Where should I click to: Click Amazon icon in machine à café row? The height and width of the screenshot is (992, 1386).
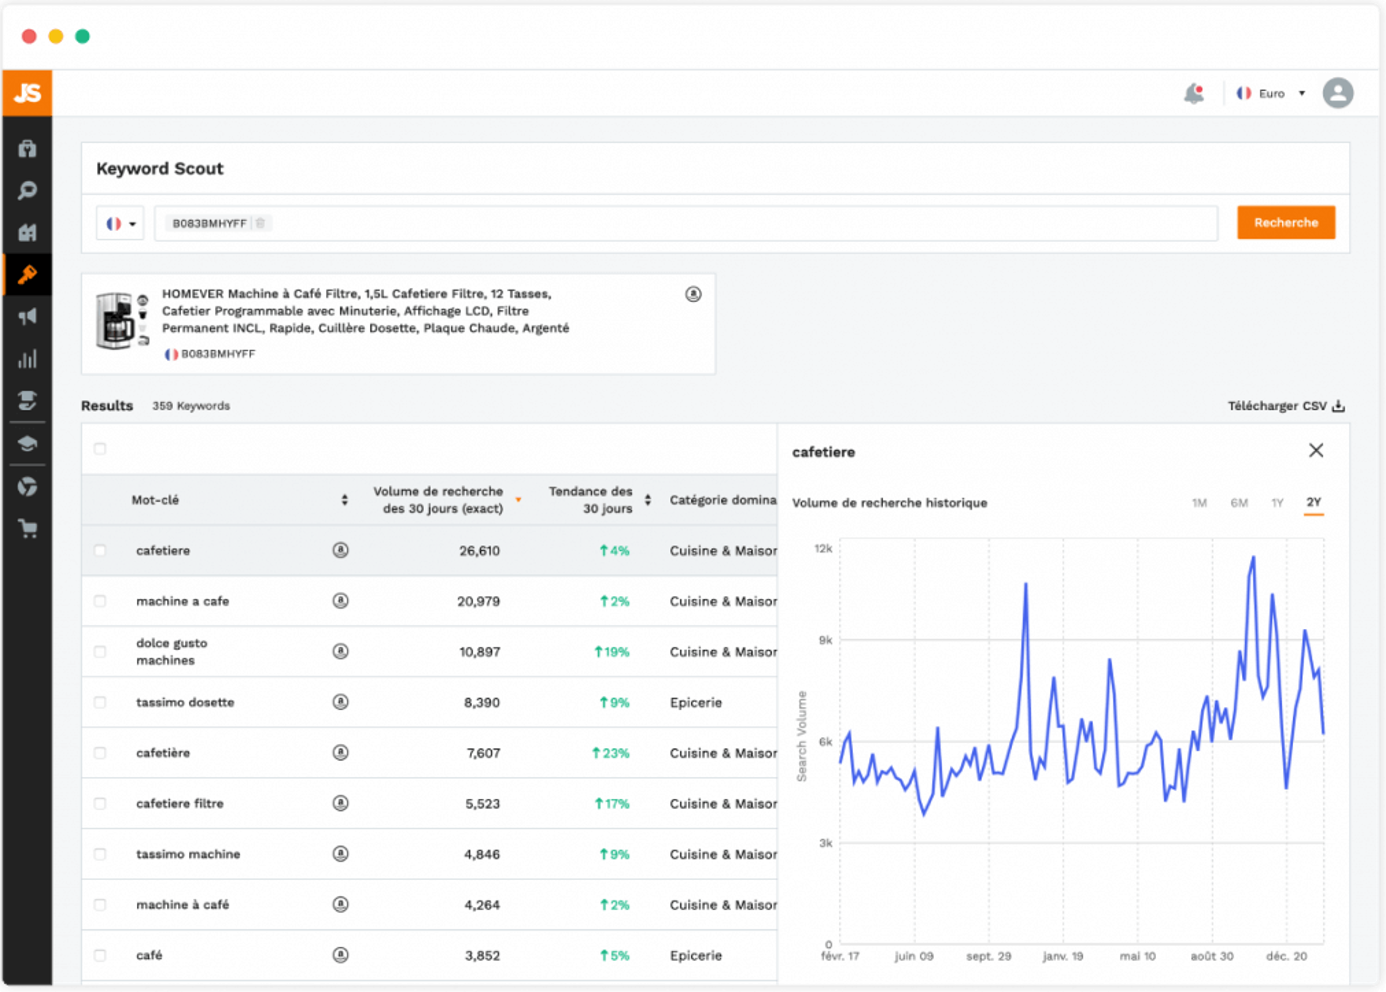[x=340, y=904]
